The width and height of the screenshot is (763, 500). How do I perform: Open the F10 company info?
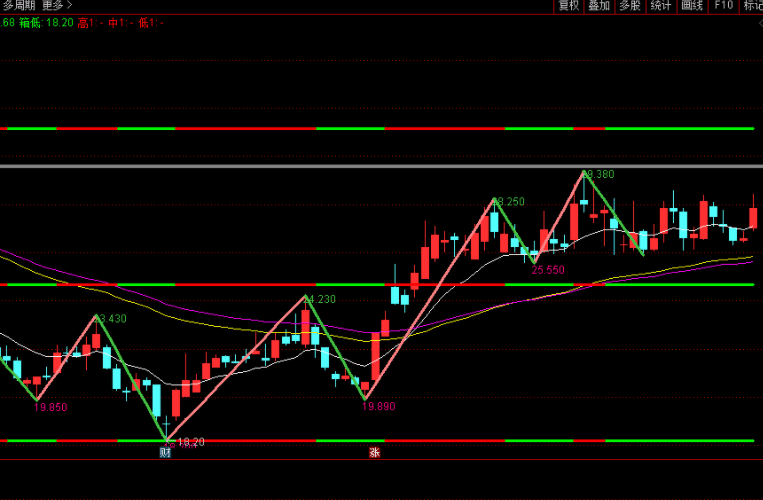(724, 6)
